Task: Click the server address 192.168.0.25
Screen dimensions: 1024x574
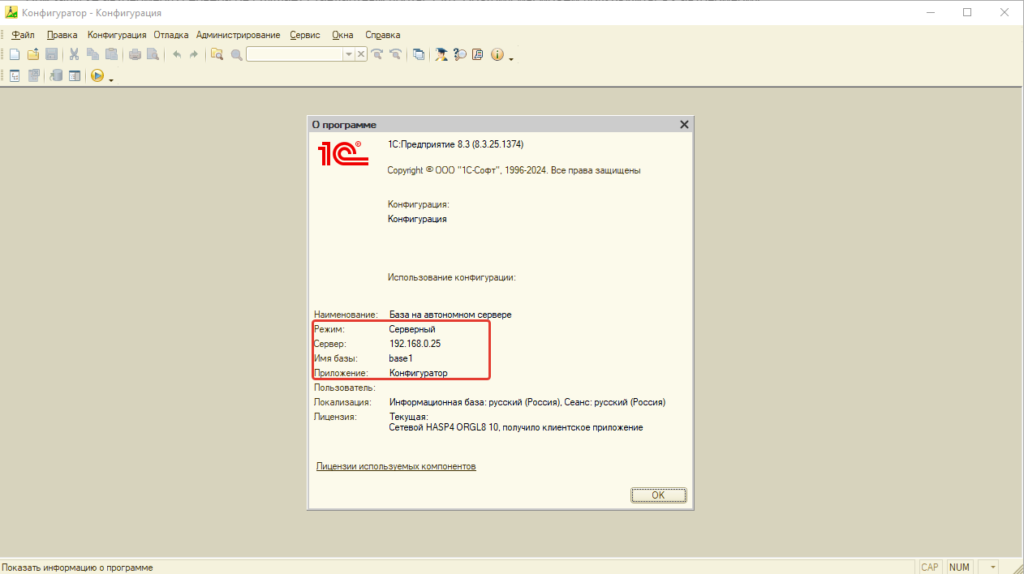Action: pyautogui.click(x=415, y=344)
